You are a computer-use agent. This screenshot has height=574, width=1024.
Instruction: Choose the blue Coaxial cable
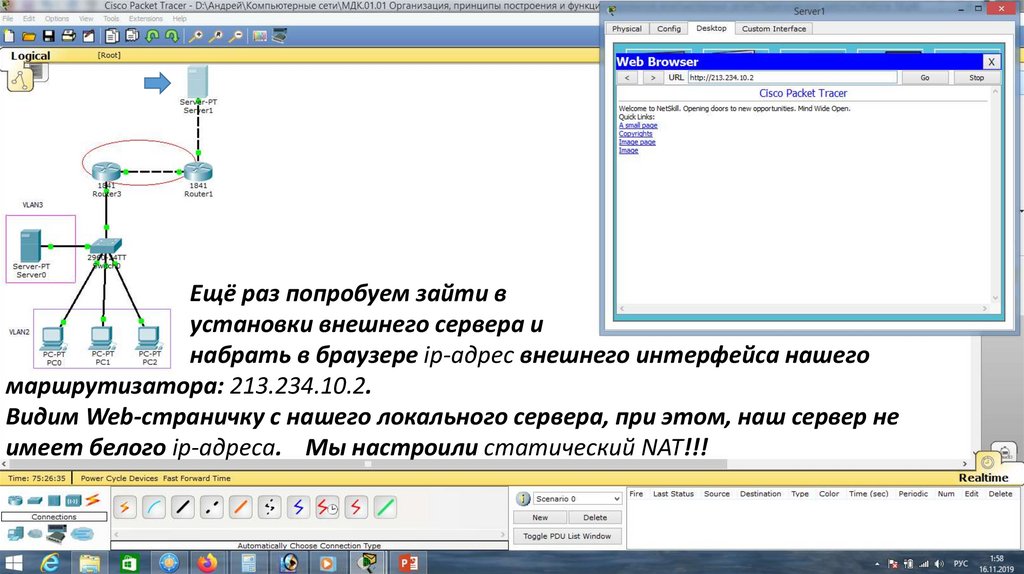pos(298,507)
